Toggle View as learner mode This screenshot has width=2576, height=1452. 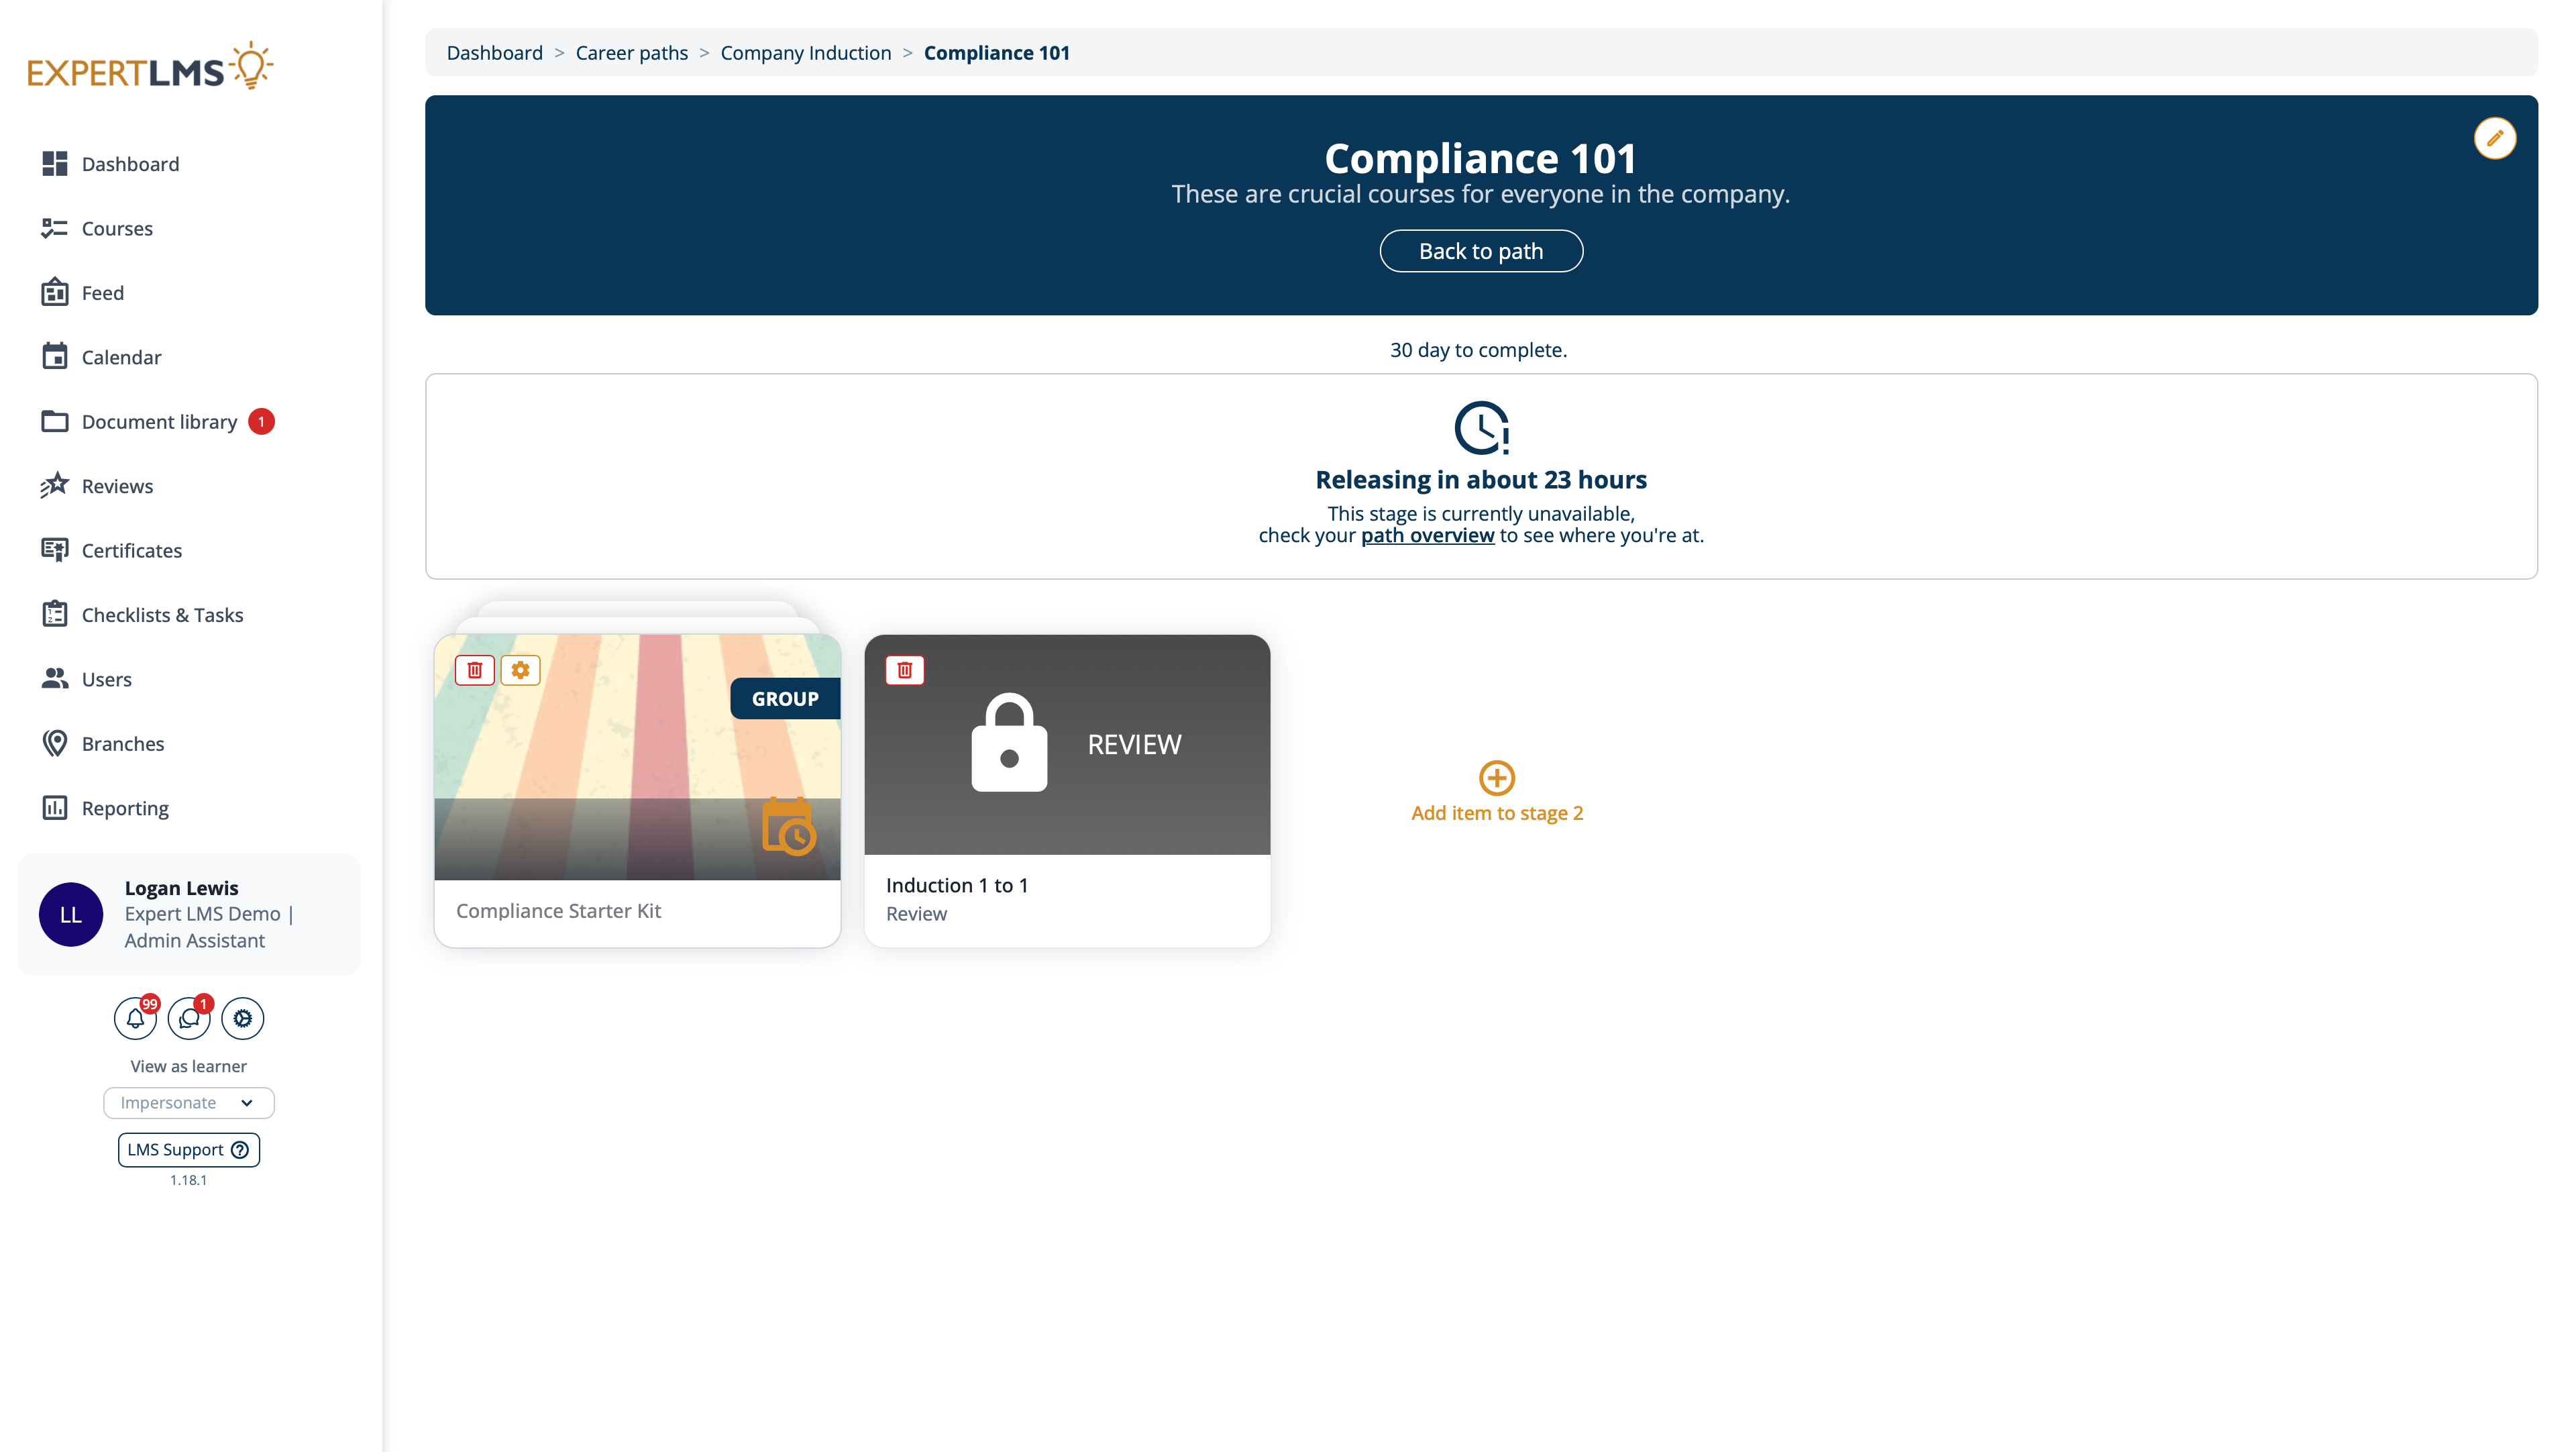[188, 1066]
